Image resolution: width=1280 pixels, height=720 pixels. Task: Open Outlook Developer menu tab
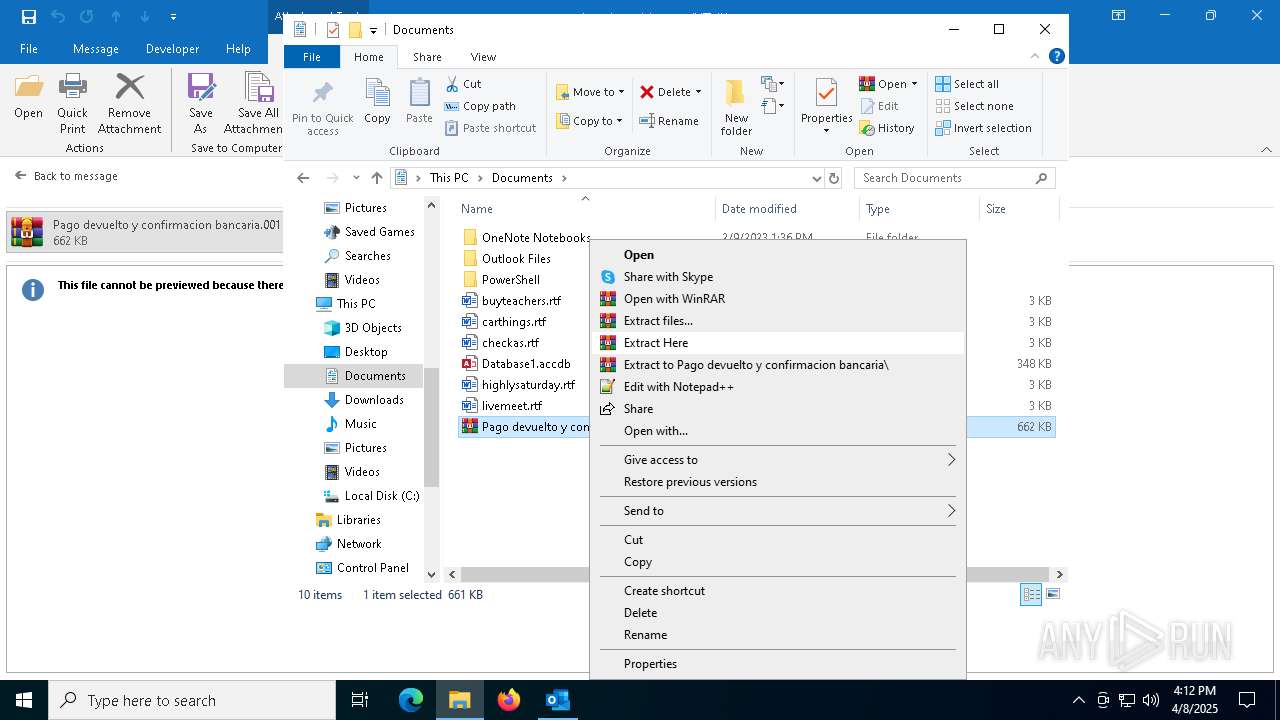172,48
